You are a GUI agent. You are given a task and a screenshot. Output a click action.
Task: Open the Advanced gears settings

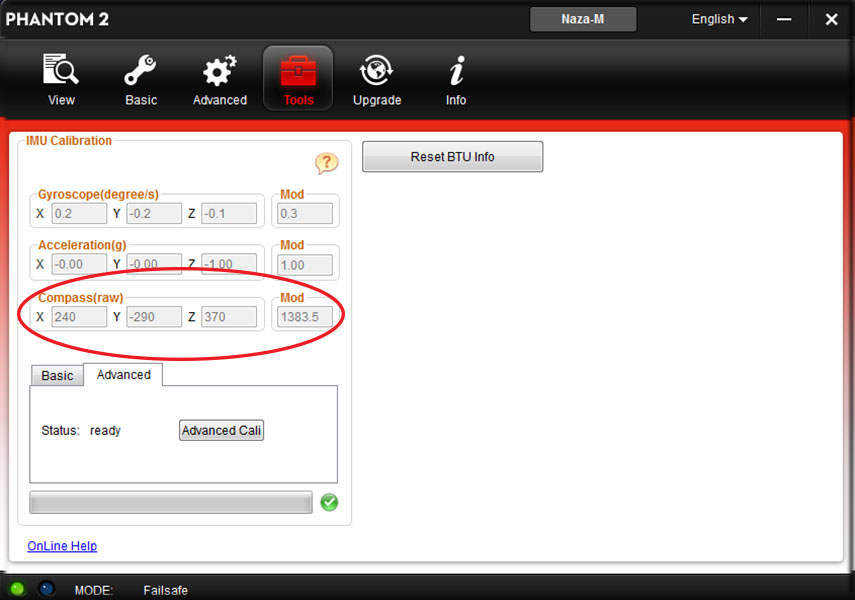(x=220, y=79)
